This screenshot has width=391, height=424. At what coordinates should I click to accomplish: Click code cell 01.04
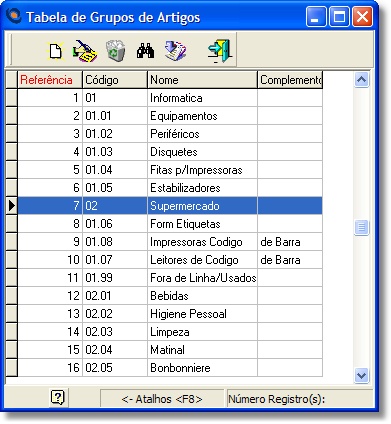tap(115, 170)
